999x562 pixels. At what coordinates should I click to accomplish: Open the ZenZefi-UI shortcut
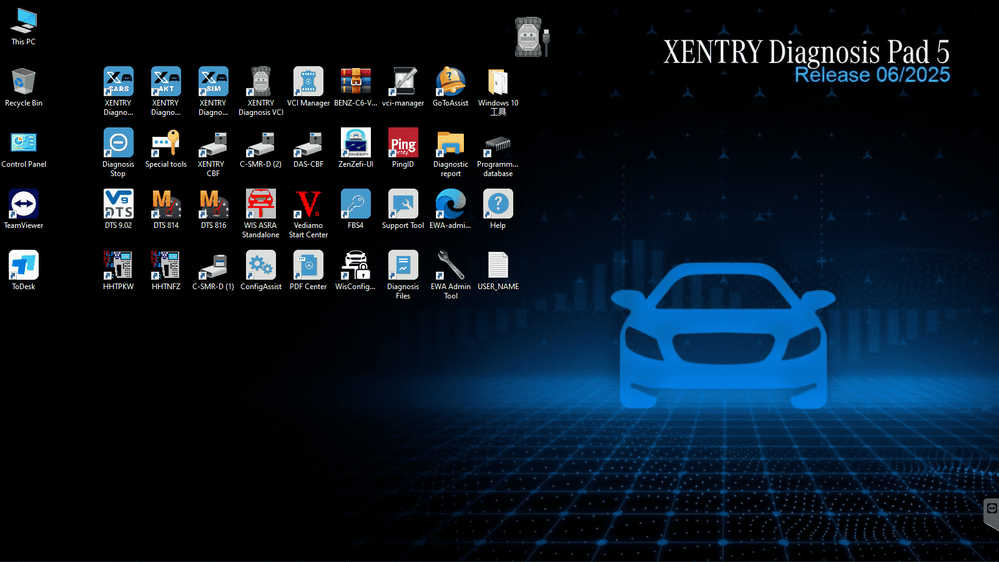point(356,143)
